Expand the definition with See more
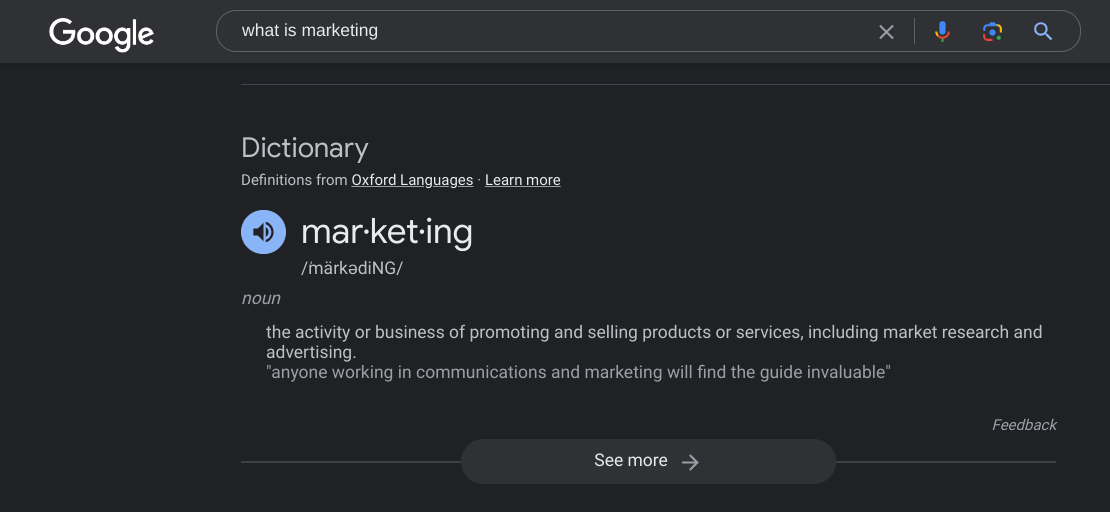Image resolution: width=1110 pixels, height=512 pixels. pyautogui.click(x=630, y=461)
